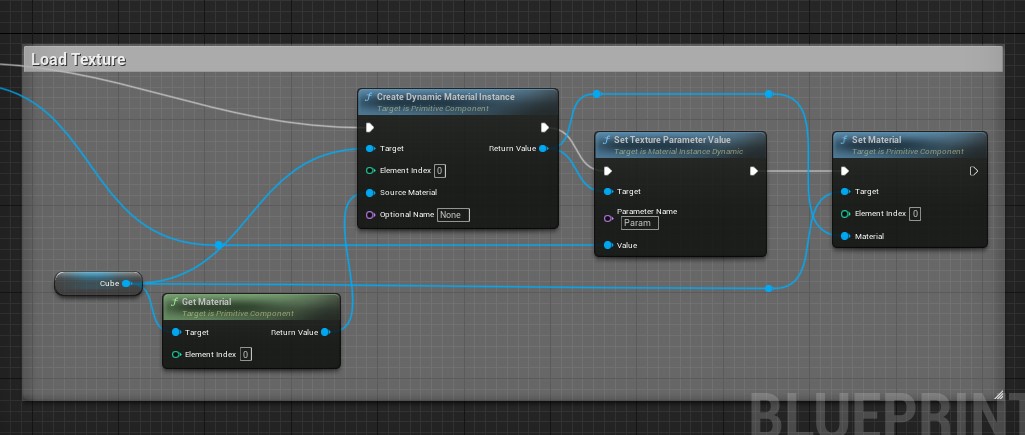Screen dimensions: 1025x435
Task: Click the Parameter Name input pin
Action: (x=608, y=218)
